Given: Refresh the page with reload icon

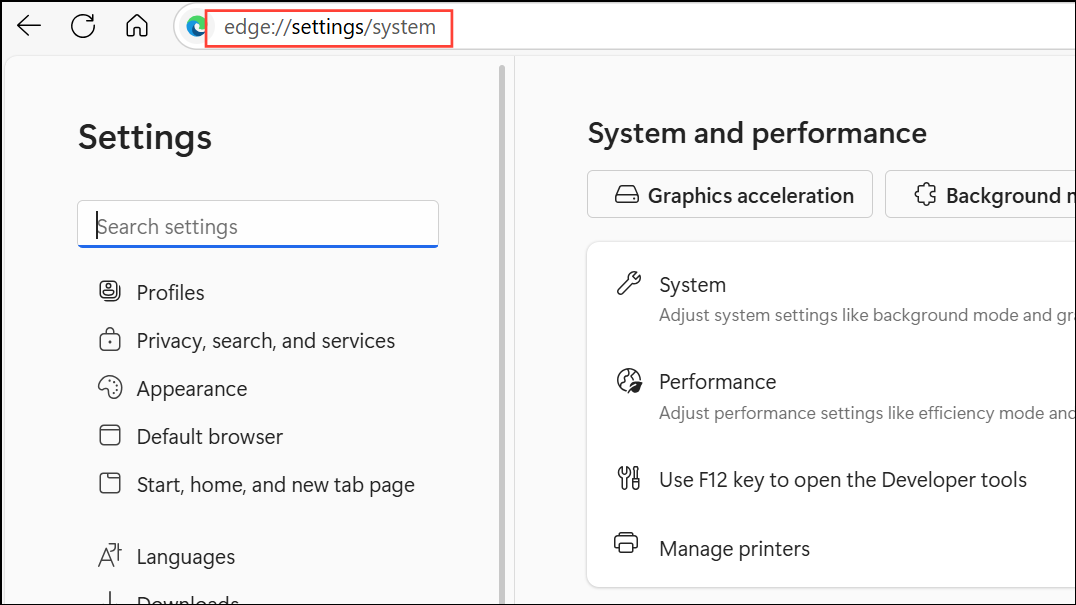Looking at the screenshot, I should click(83, 27).
